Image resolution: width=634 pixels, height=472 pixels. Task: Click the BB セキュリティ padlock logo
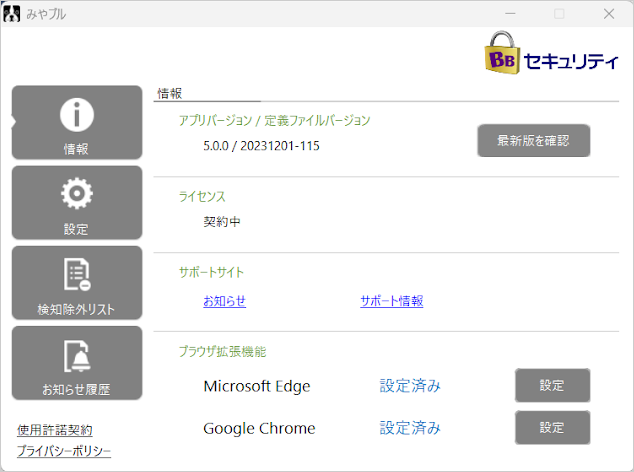(552, 53)
